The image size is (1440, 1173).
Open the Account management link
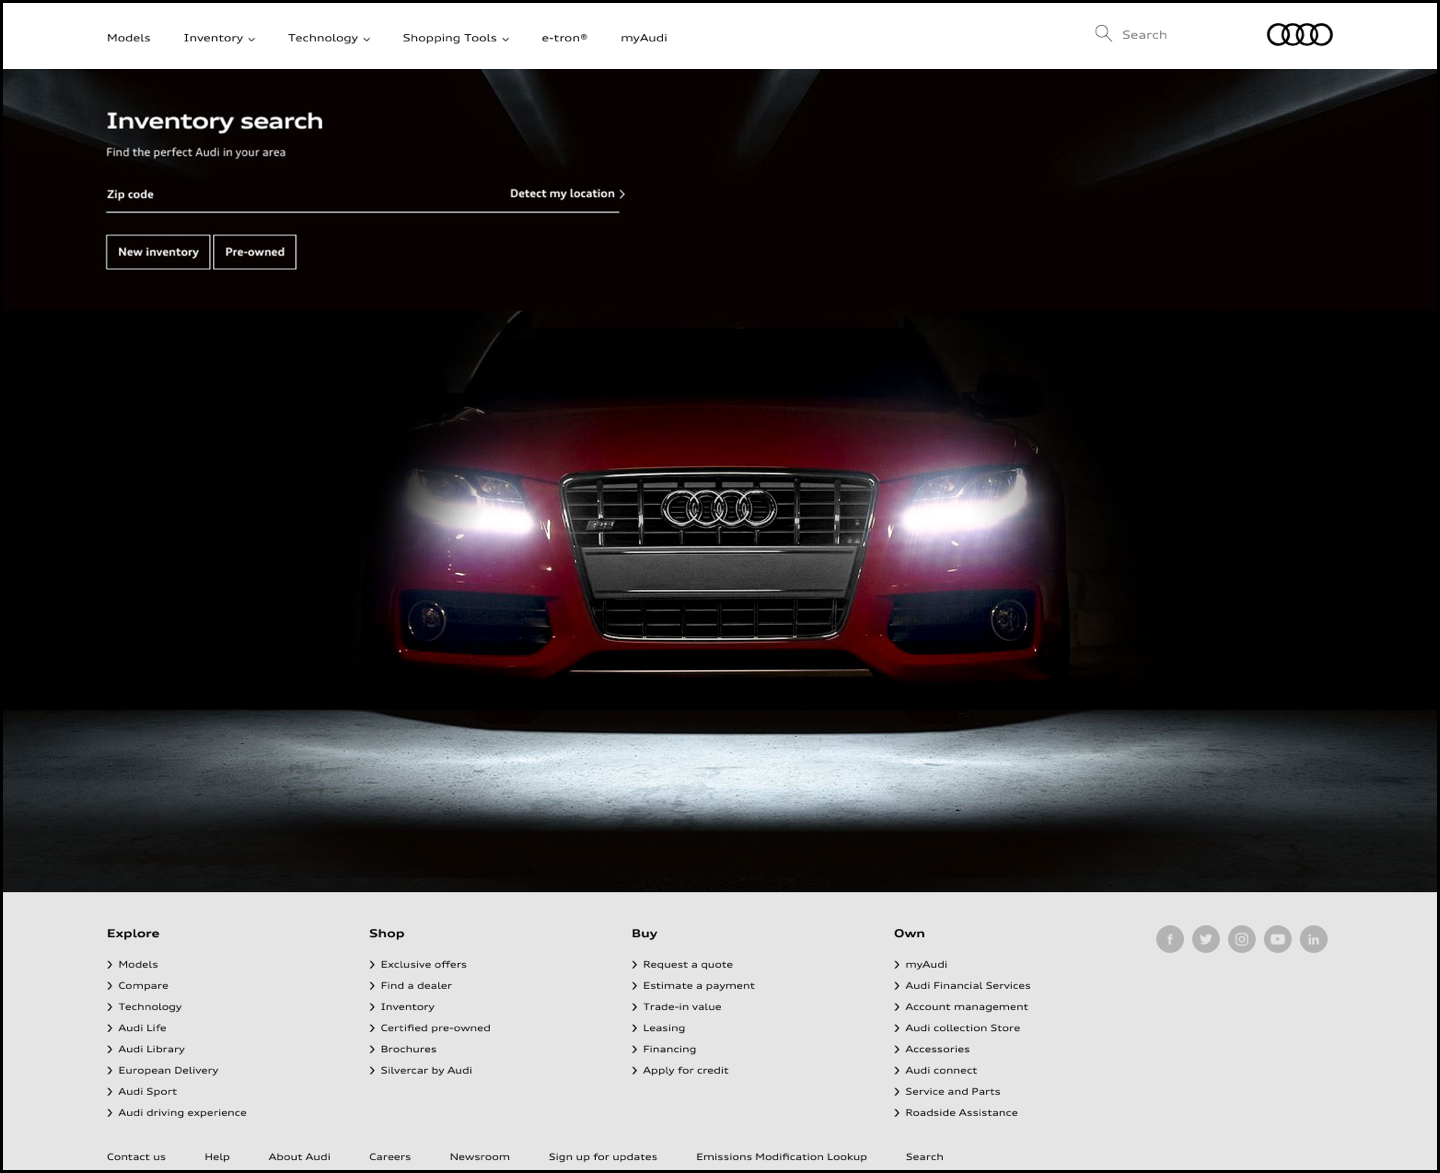click(966, 1007)
